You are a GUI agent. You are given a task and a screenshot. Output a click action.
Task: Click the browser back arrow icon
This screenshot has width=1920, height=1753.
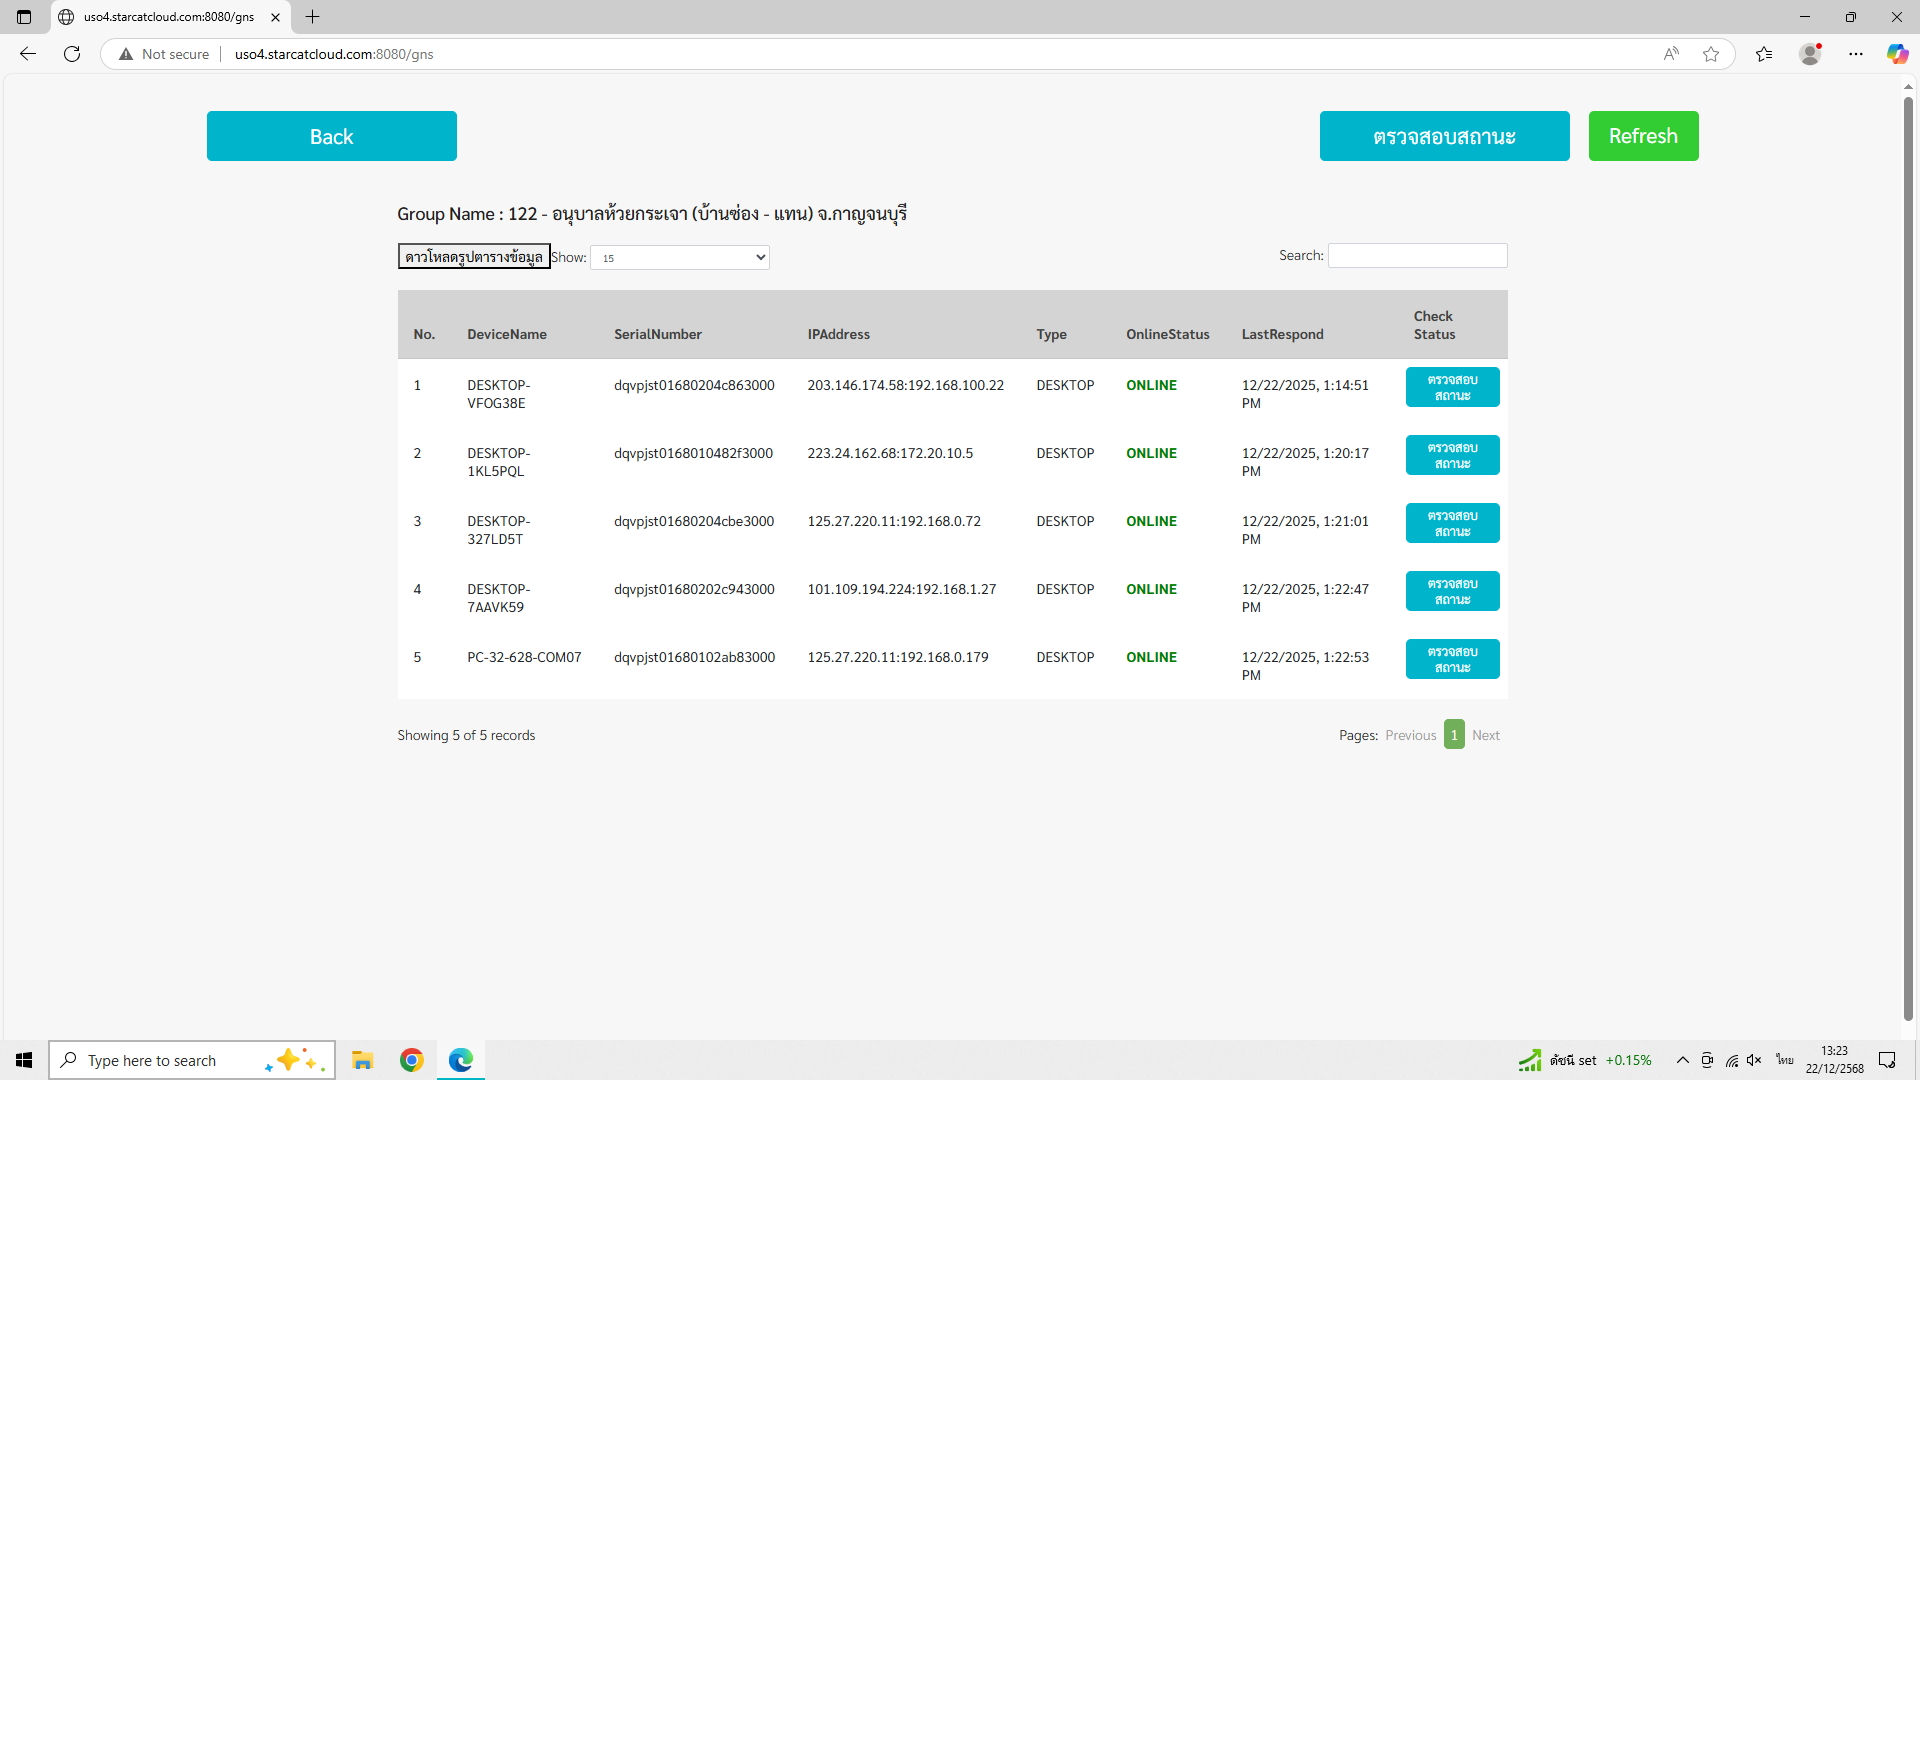[28, 54]
